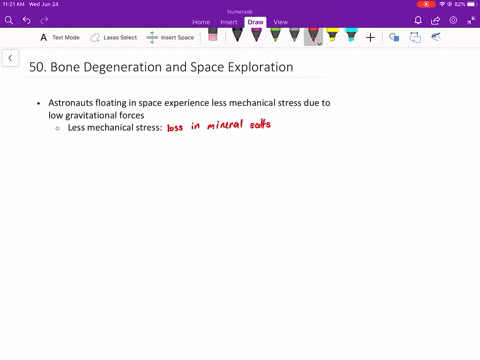Activate the Lasso Select tool
This screenshot has height=360, width=480.
[x=114, y=37]
